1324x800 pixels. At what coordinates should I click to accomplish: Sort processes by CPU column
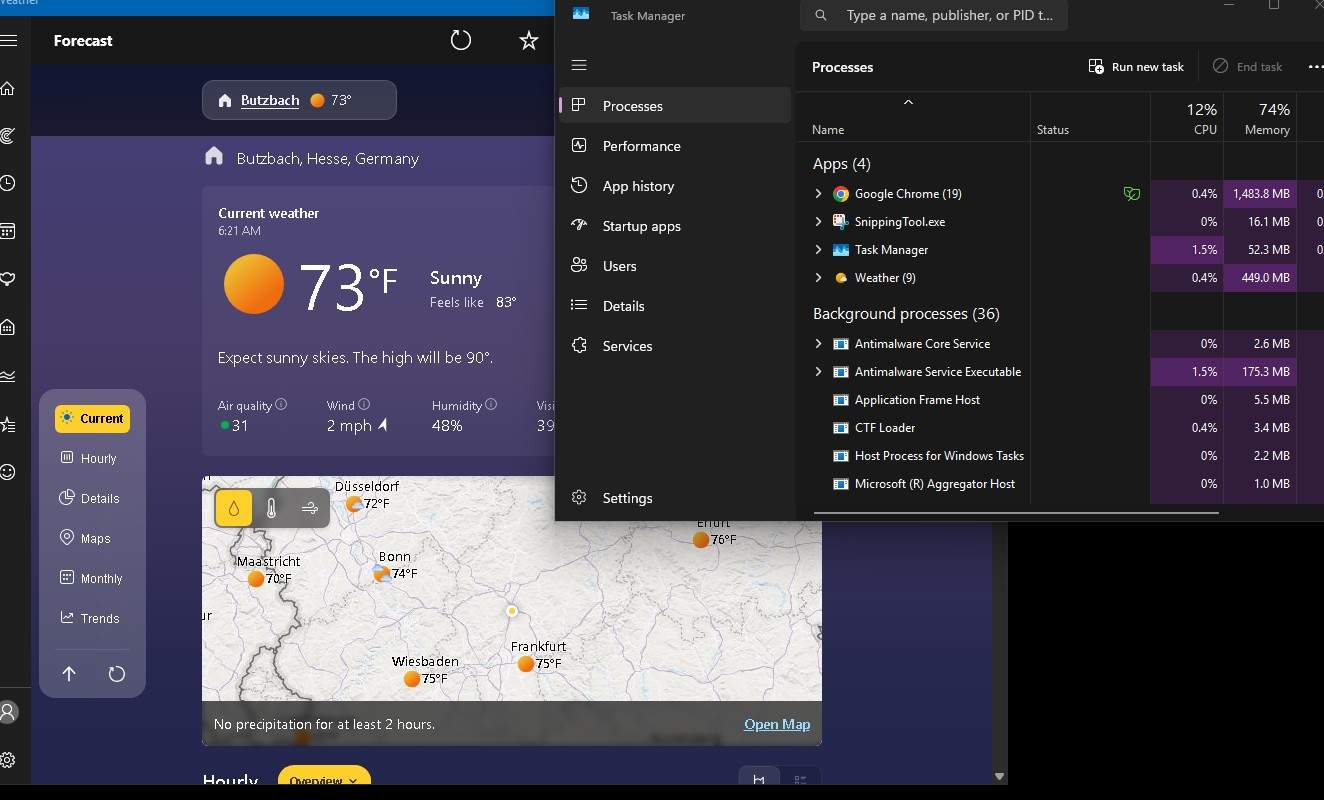pos(1186,118)
